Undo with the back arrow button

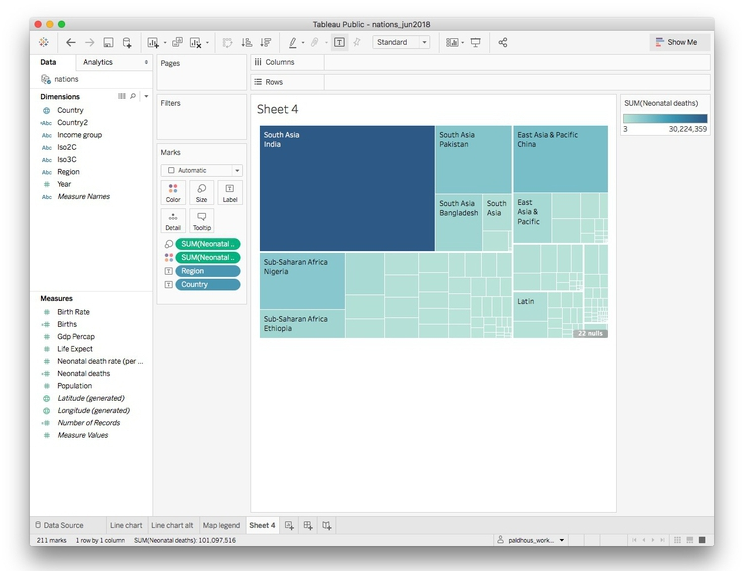[70, 42]
